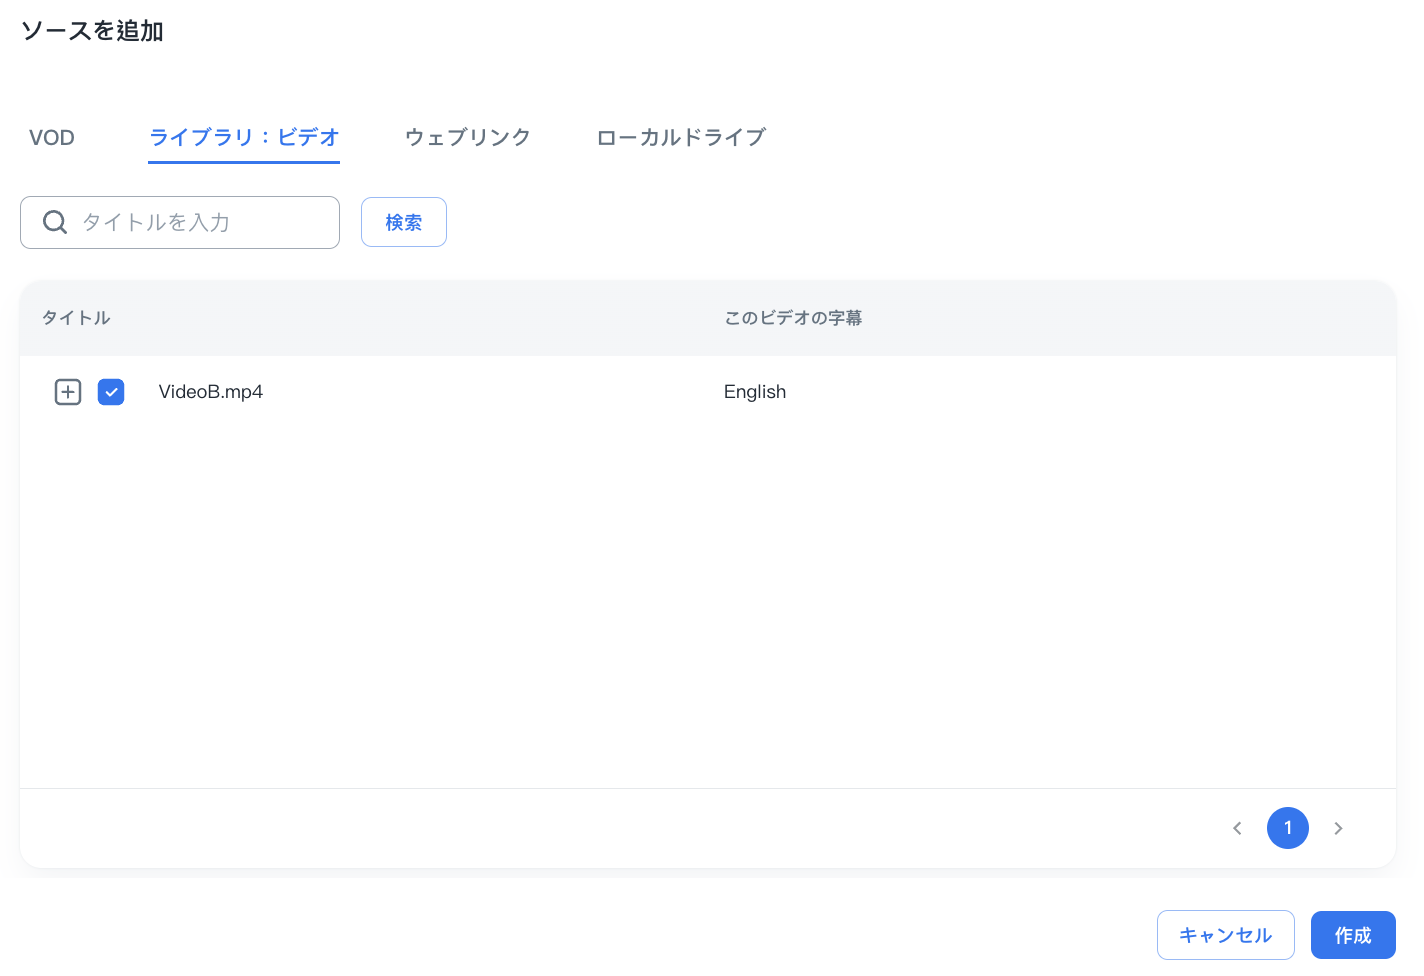Open the ウェブリンク tab
The image size is (1424, 976).
click(x=467, y=138)
